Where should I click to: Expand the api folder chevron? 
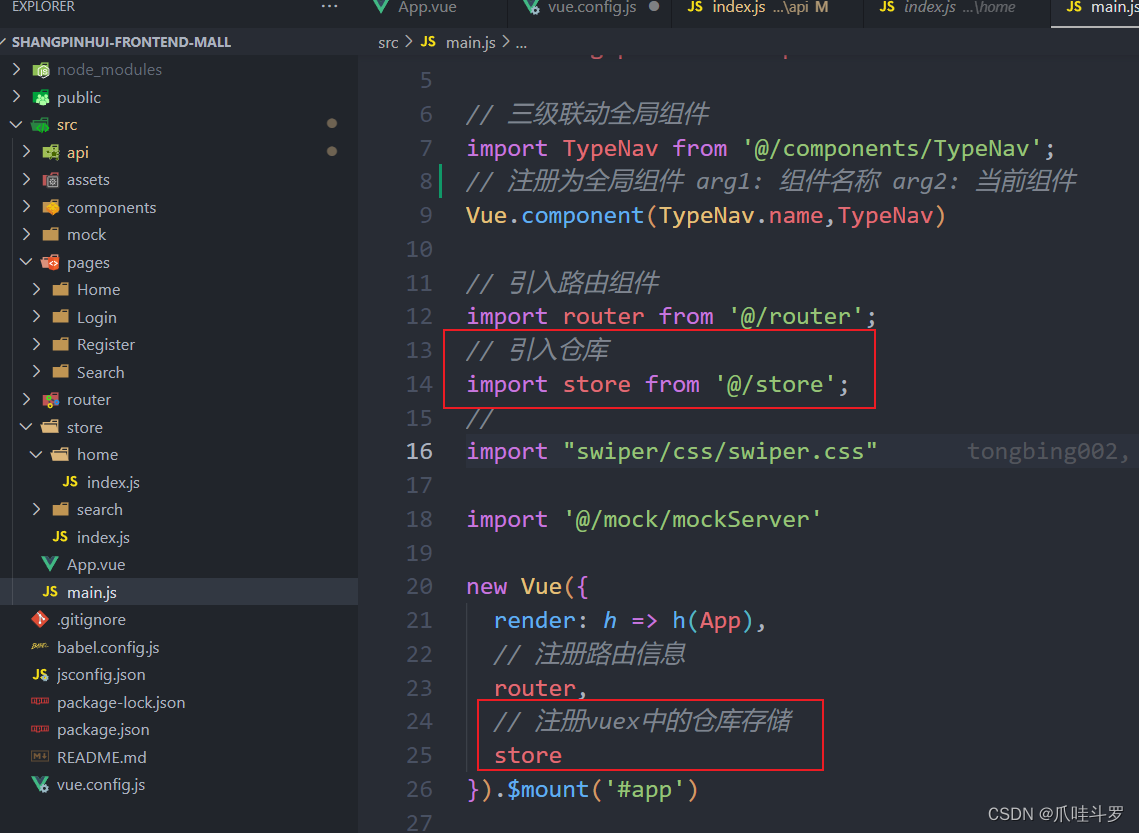point(27,153)
